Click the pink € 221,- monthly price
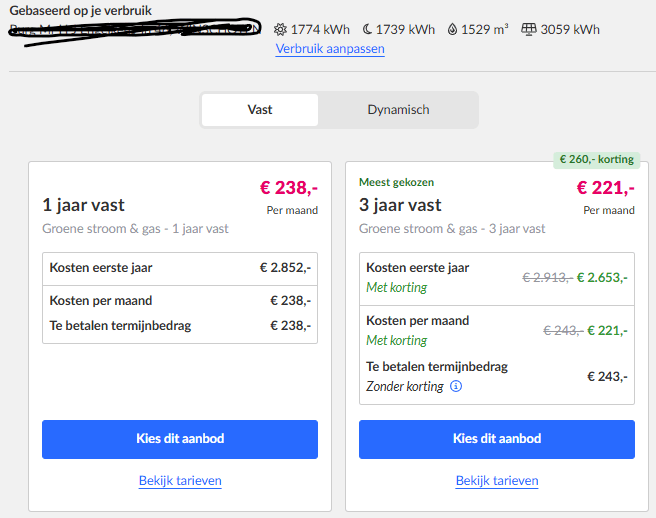This screenshot has width=656, height=518. 605,187
